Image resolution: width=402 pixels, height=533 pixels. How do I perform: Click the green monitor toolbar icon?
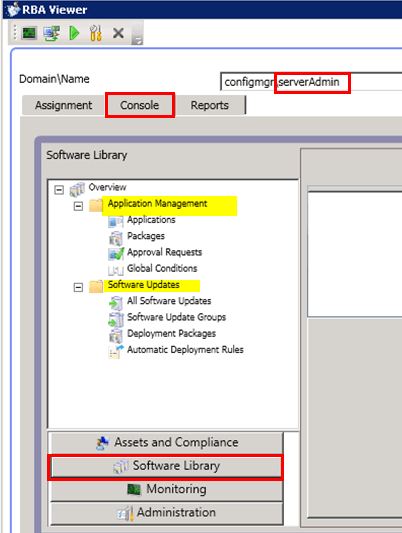pos(29,33)
